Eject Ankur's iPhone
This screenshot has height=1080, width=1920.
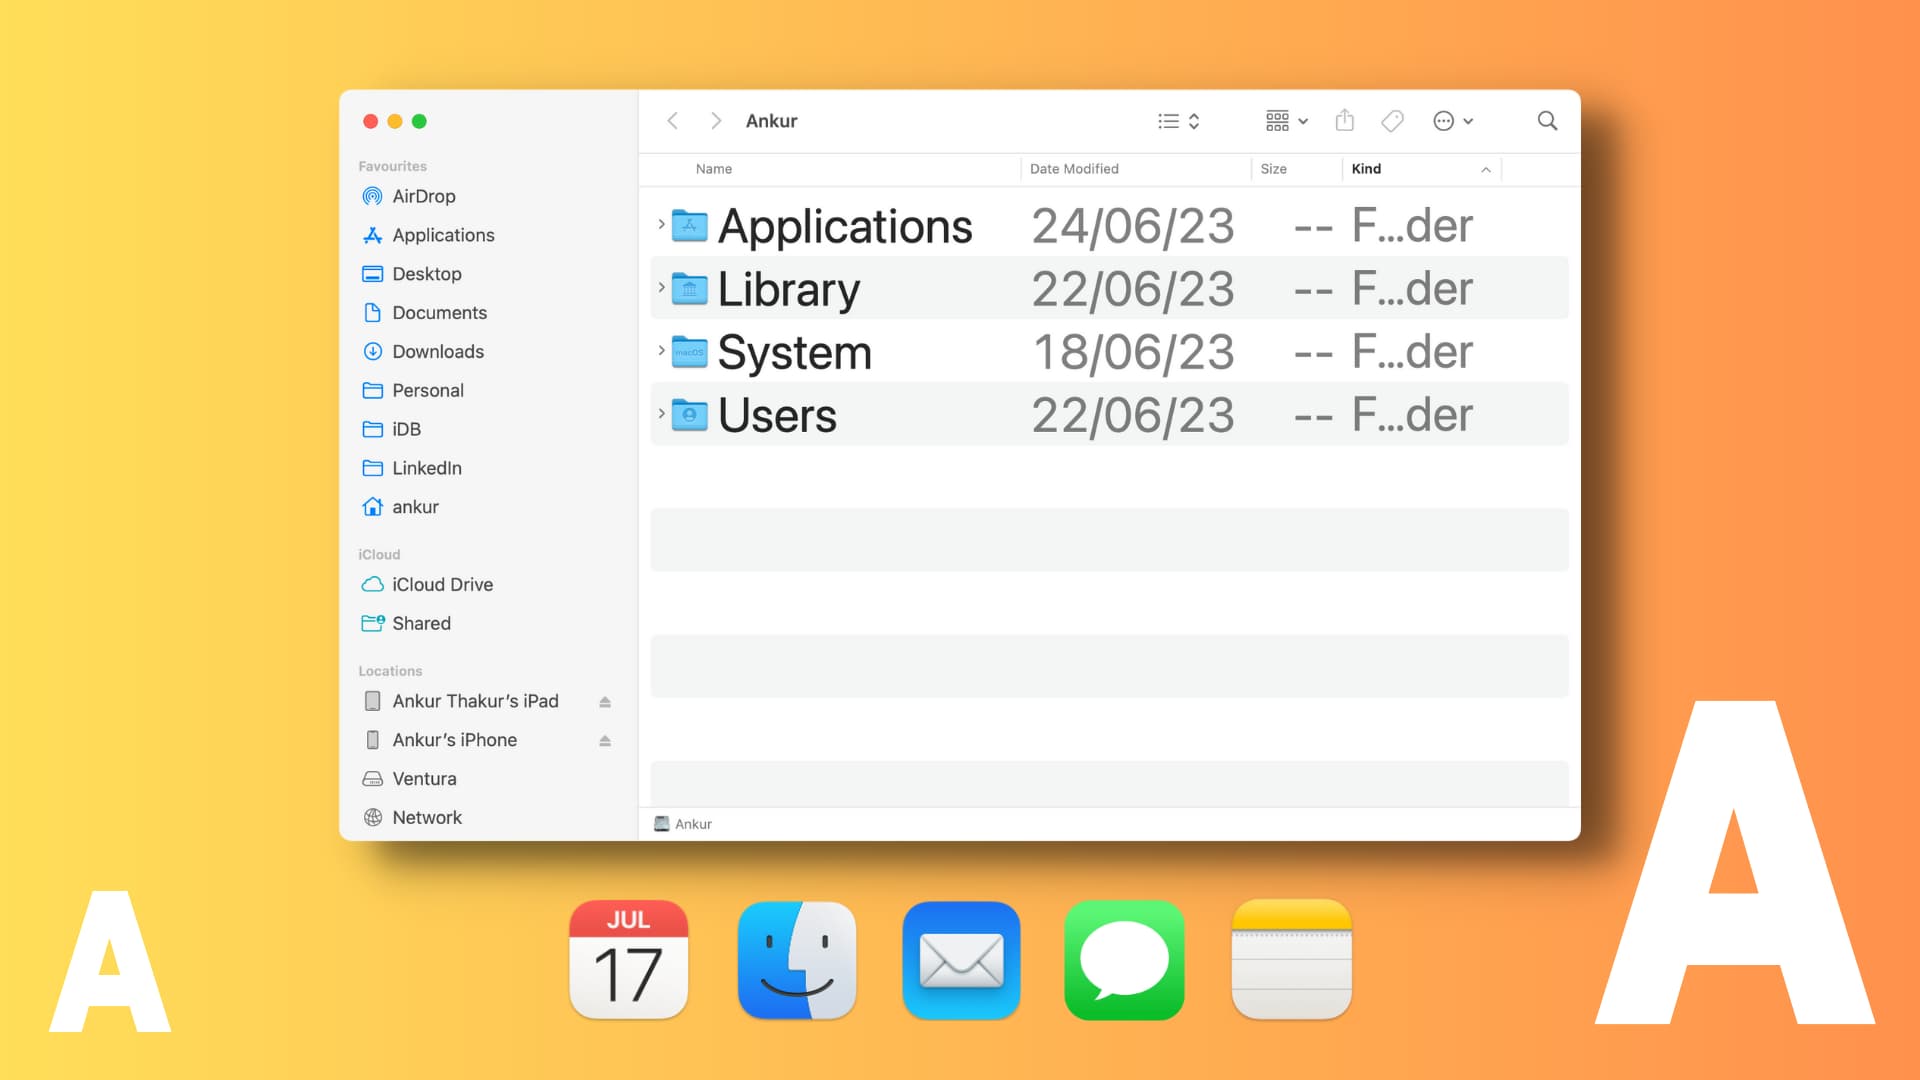coord(605,741)
